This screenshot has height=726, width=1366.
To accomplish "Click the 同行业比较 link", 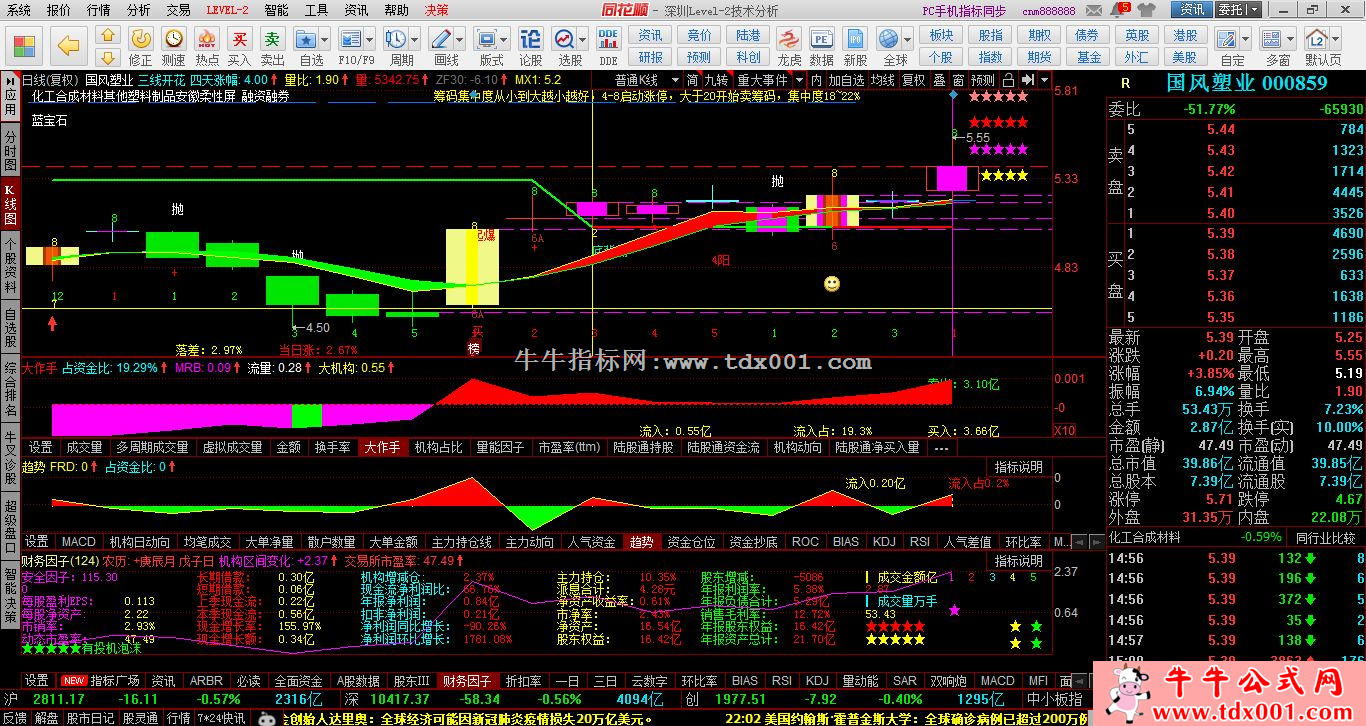I will click(x=1325, y=537).
